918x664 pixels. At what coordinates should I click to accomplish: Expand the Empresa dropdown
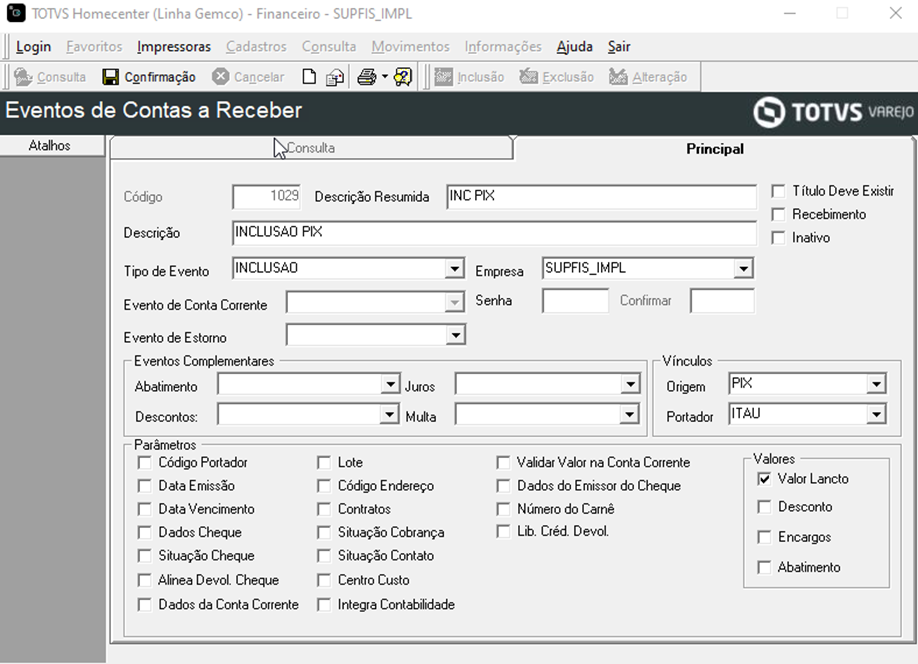point(743,269)
